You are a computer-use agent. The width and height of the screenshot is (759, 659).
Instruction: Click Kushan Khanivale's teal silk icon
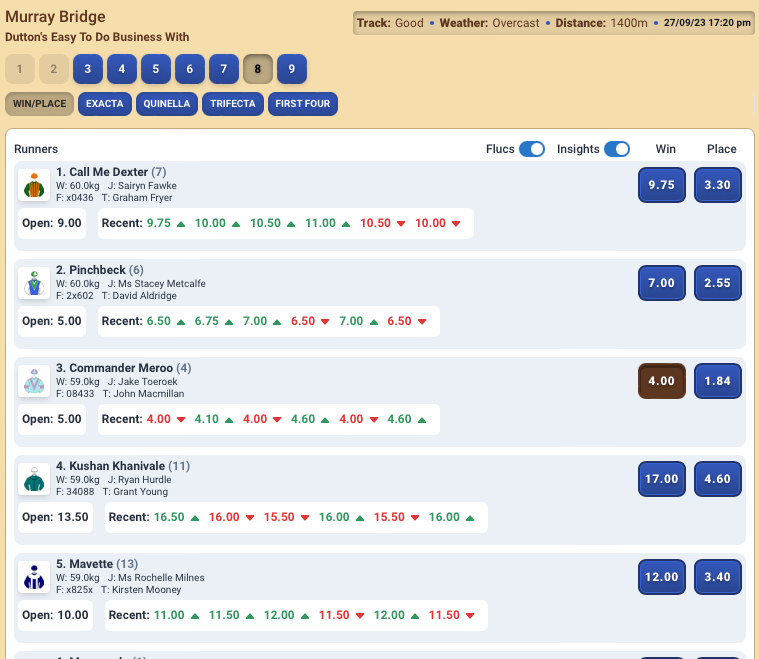[x=34, y=479]
